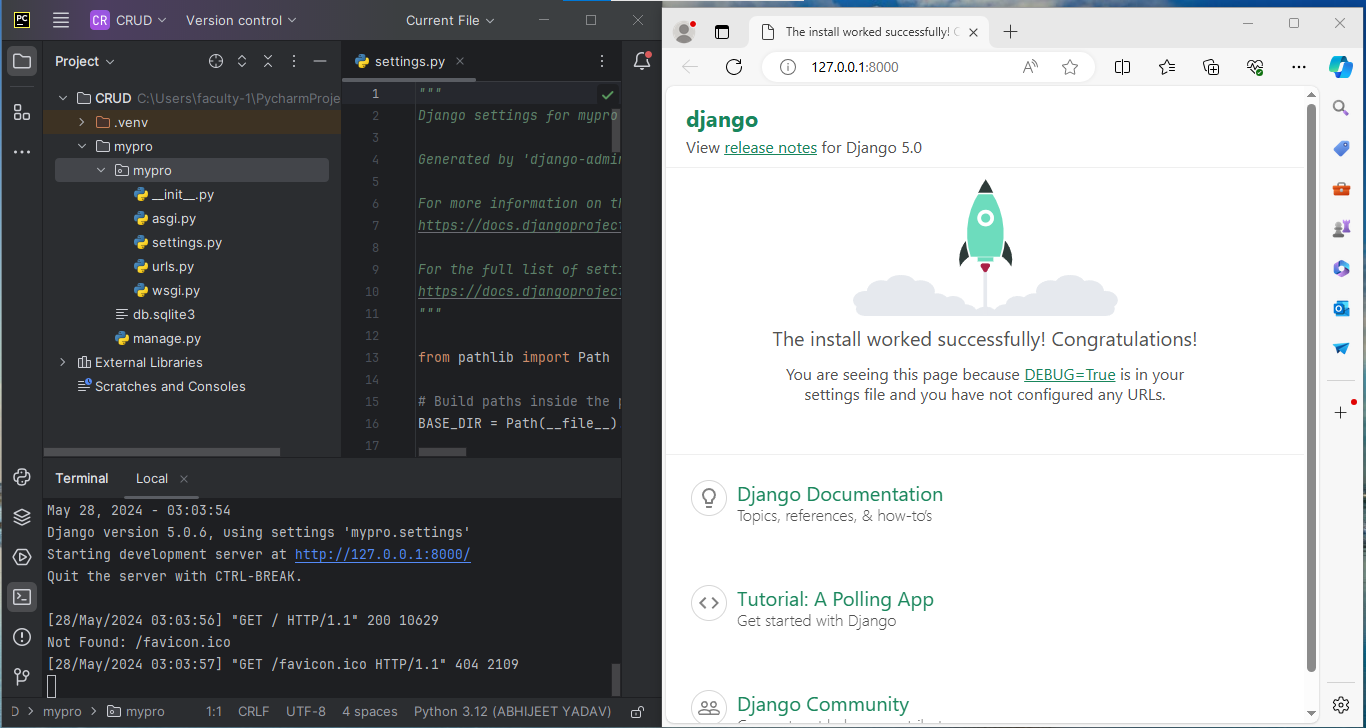Image resolution: width=1366 pixels, height=728 pixels.
Task: Click Collapse All icon in Project panel
Action: pos(268,61)
